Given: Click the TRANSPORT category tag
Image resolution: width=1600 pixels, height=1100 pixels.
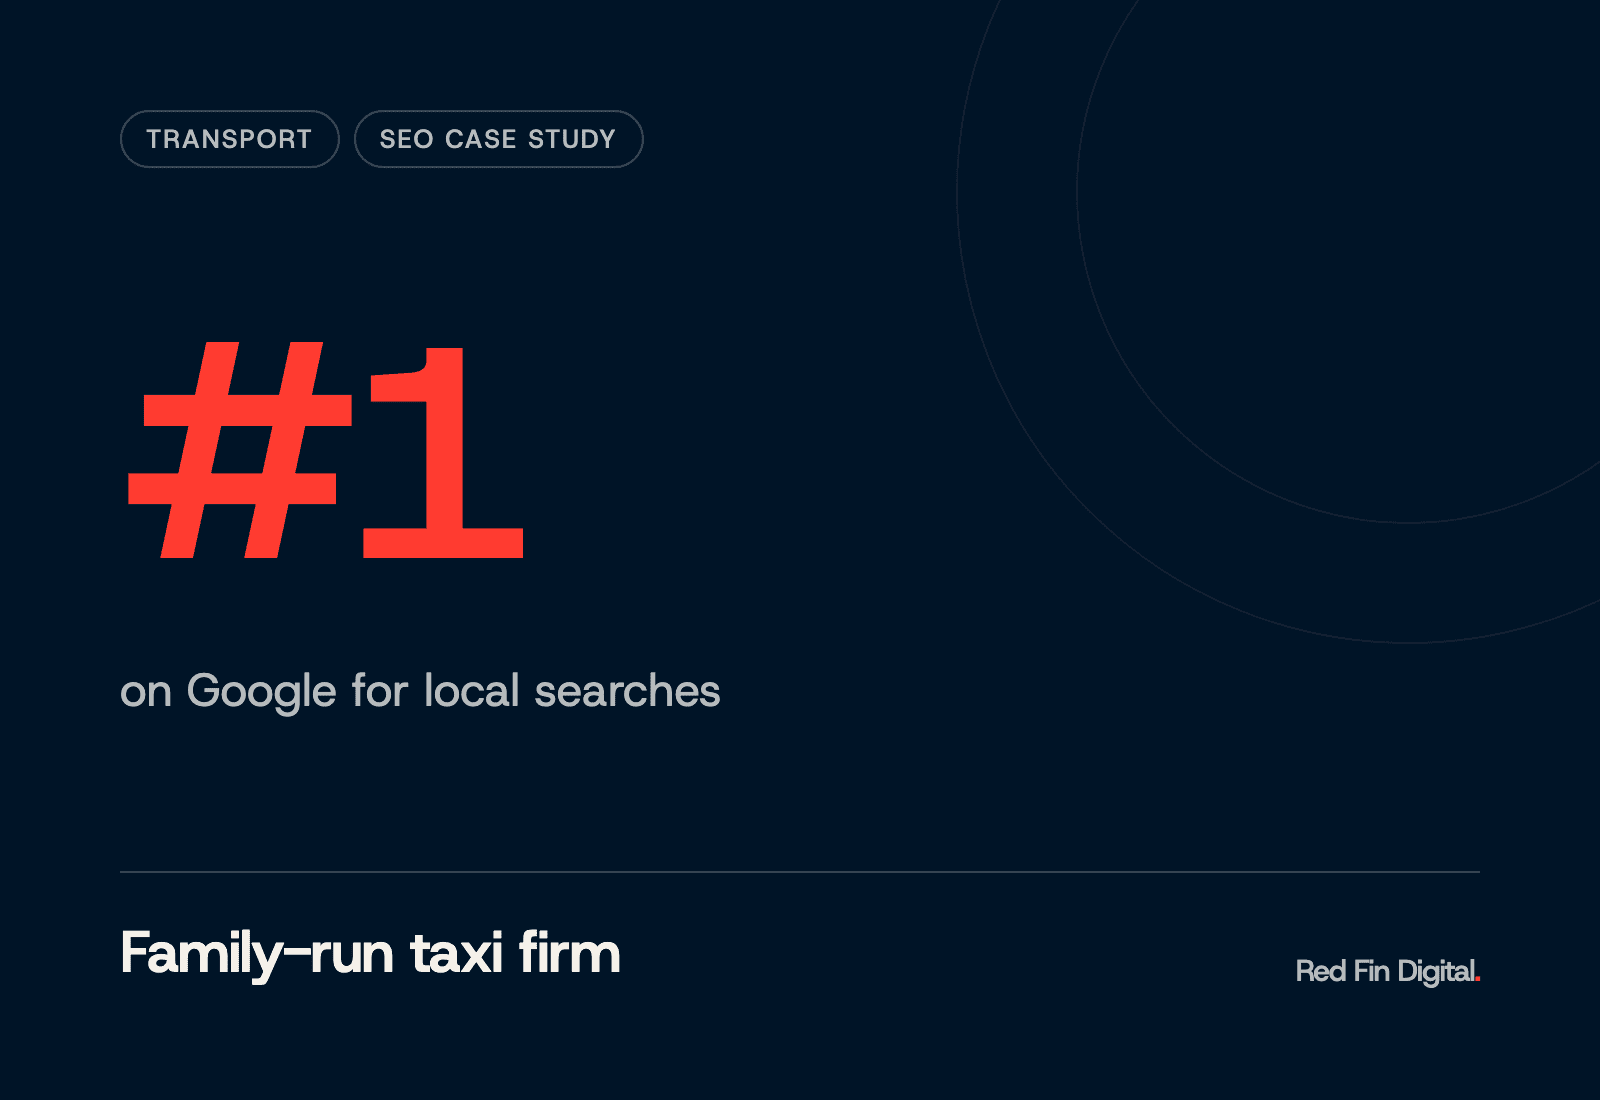Looking at the screenshot, I should coord(230,139).
